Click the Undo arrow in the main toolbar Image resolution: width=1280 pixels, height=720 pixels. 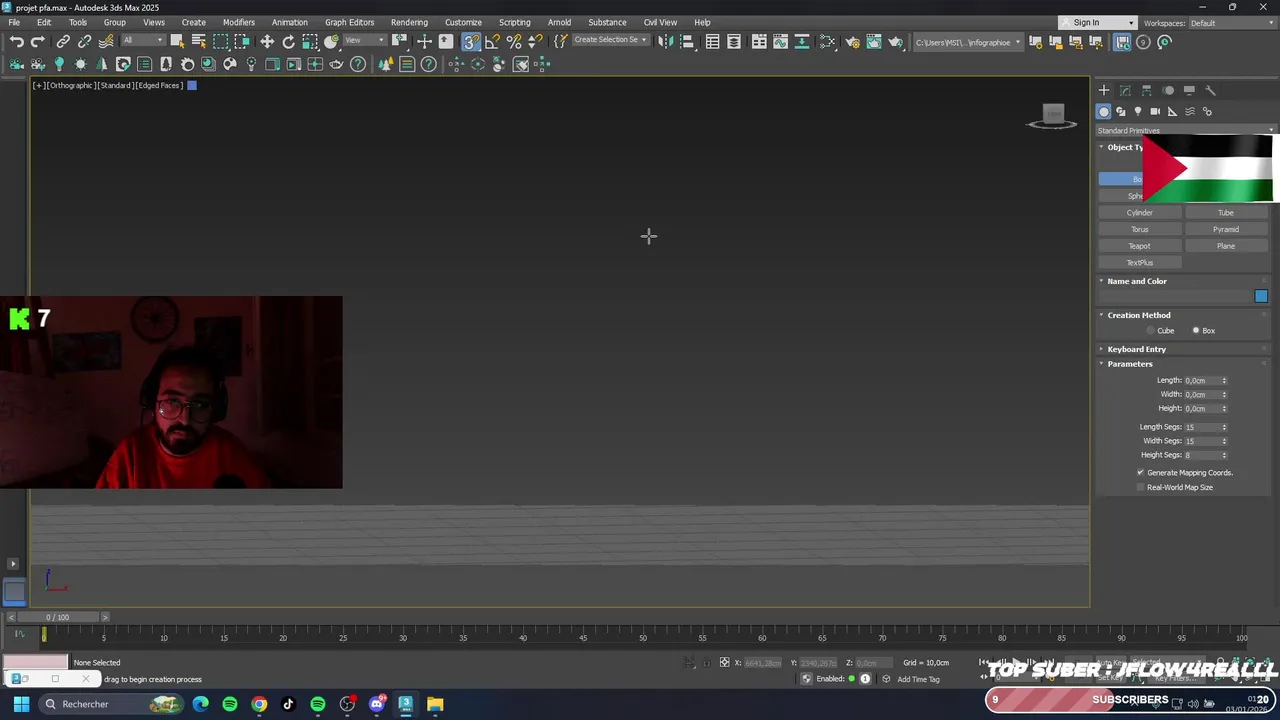[17, 42]
